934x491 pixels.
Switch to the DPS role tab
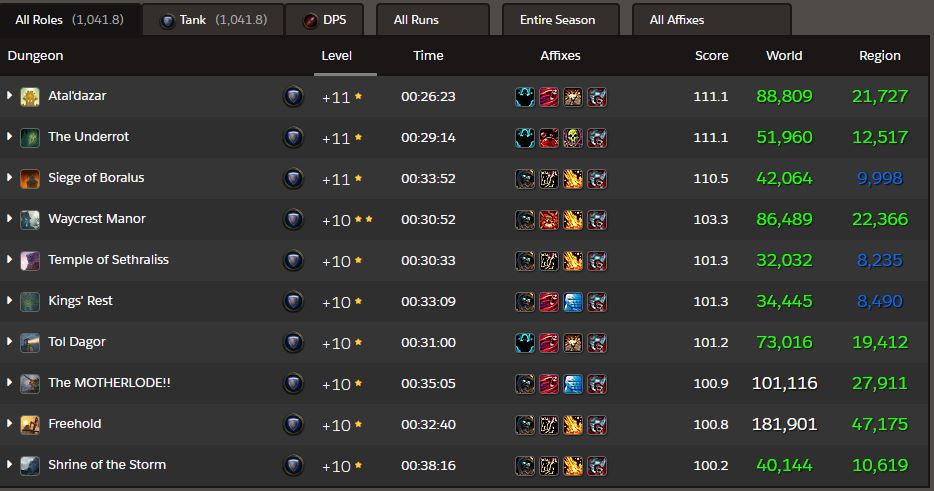325,20
